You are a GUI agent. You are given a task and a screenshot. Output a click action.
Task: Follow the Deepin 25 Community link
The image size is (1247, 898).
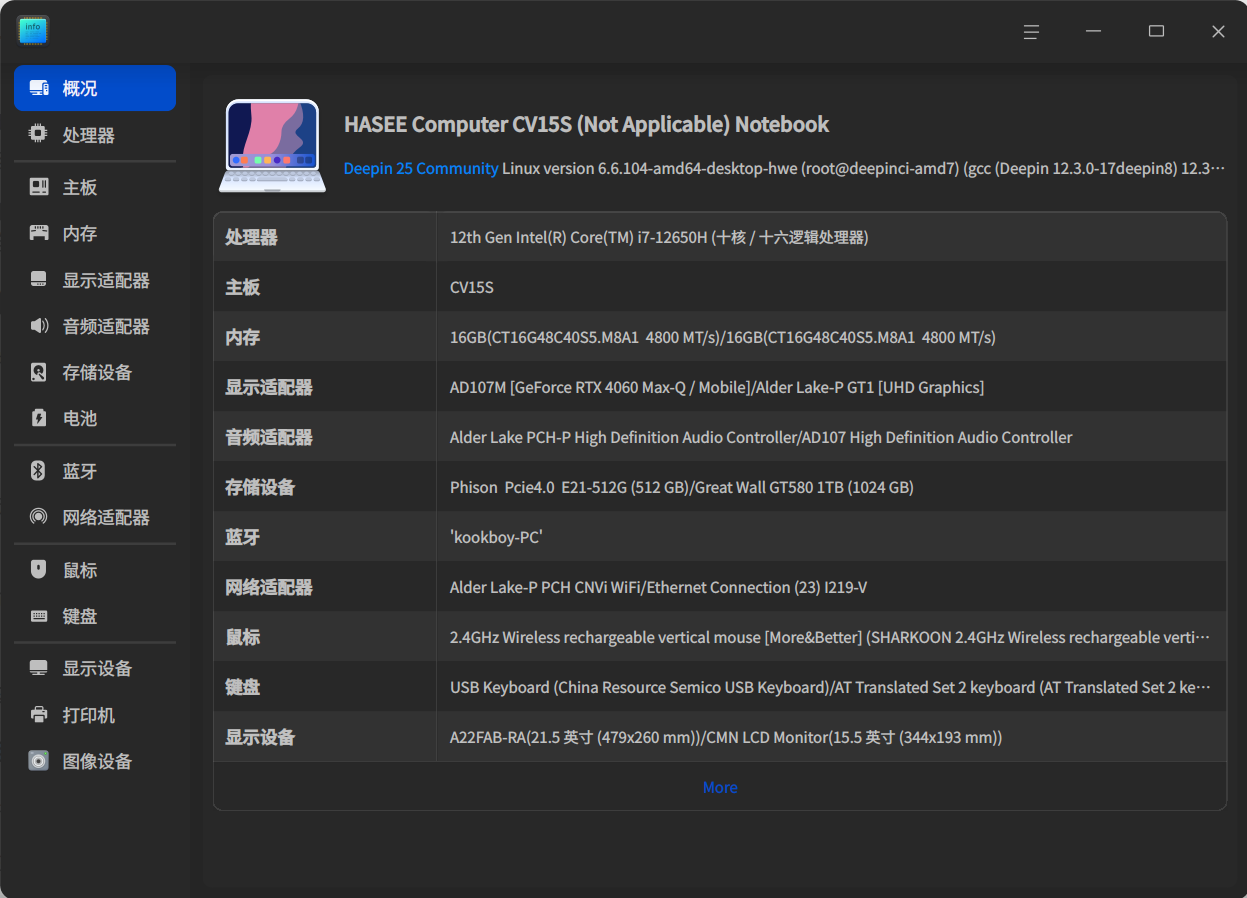pyautogui.click(x=421, y=168)
